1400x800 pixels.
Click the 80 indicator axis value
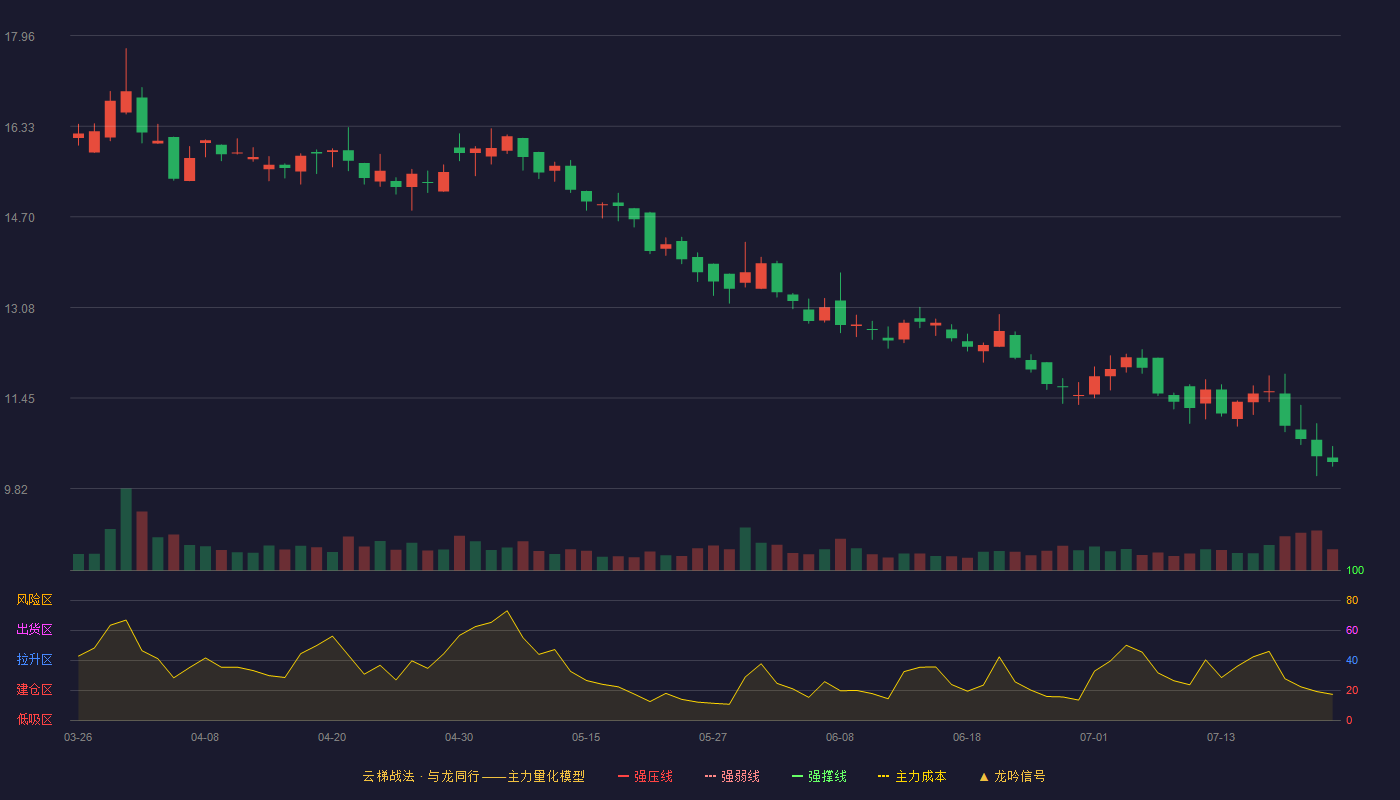pyautogui.click(x=1352, y=600)
